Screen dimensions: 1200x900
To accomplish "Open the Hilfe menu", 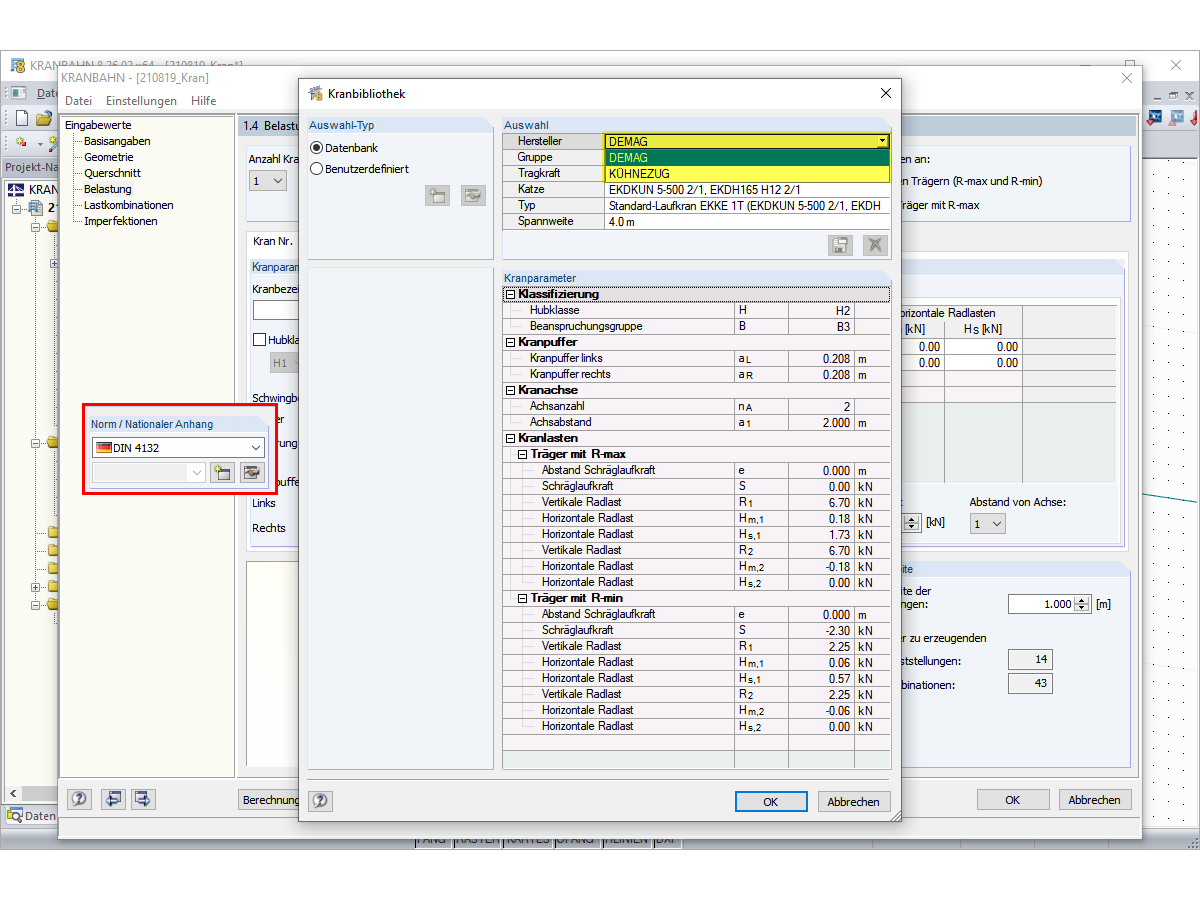I will point(203,101).
